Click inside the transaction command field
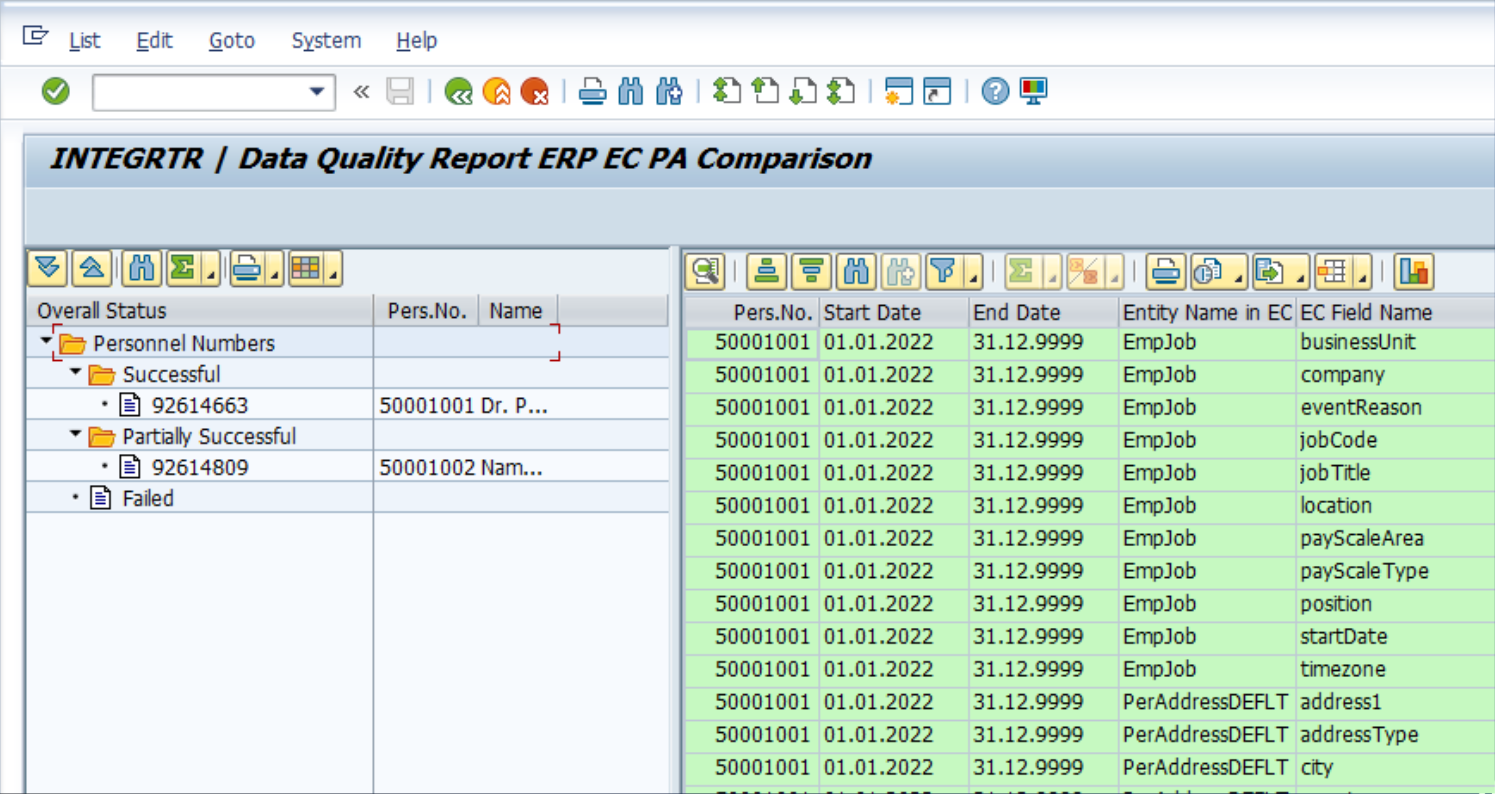Screen dimensions: 1495x794 click(x=198, y=92)
